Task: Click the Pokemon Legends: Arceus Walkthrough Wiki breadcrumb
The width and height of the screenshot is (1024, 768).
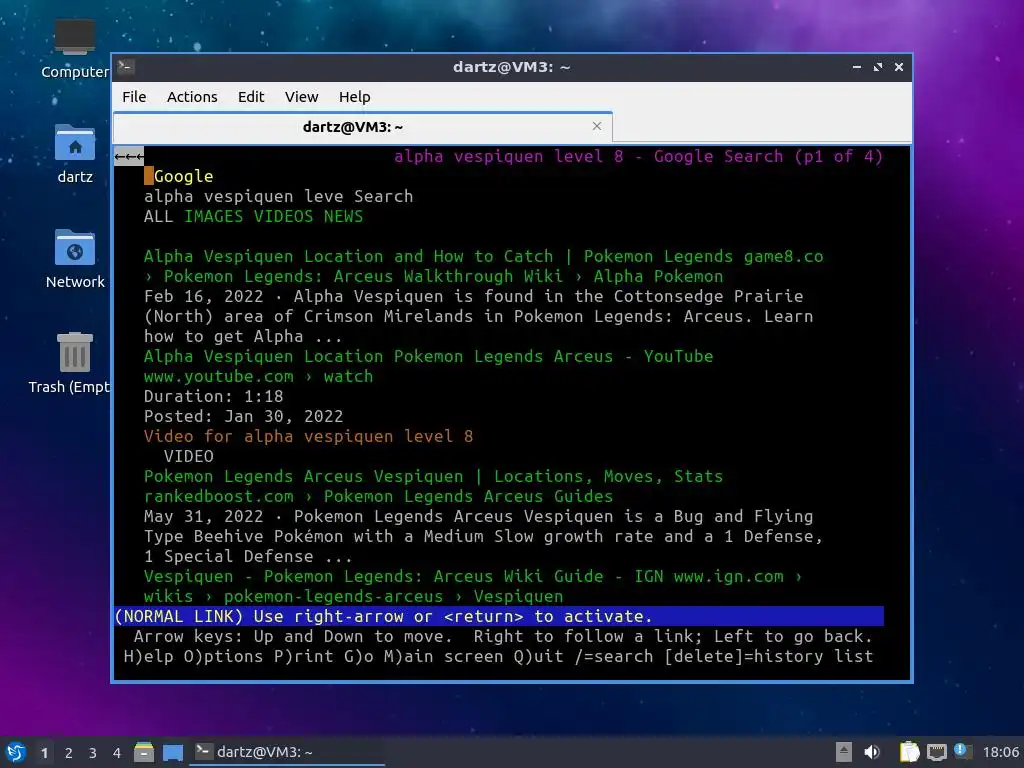Action: (x=362, y=277)
